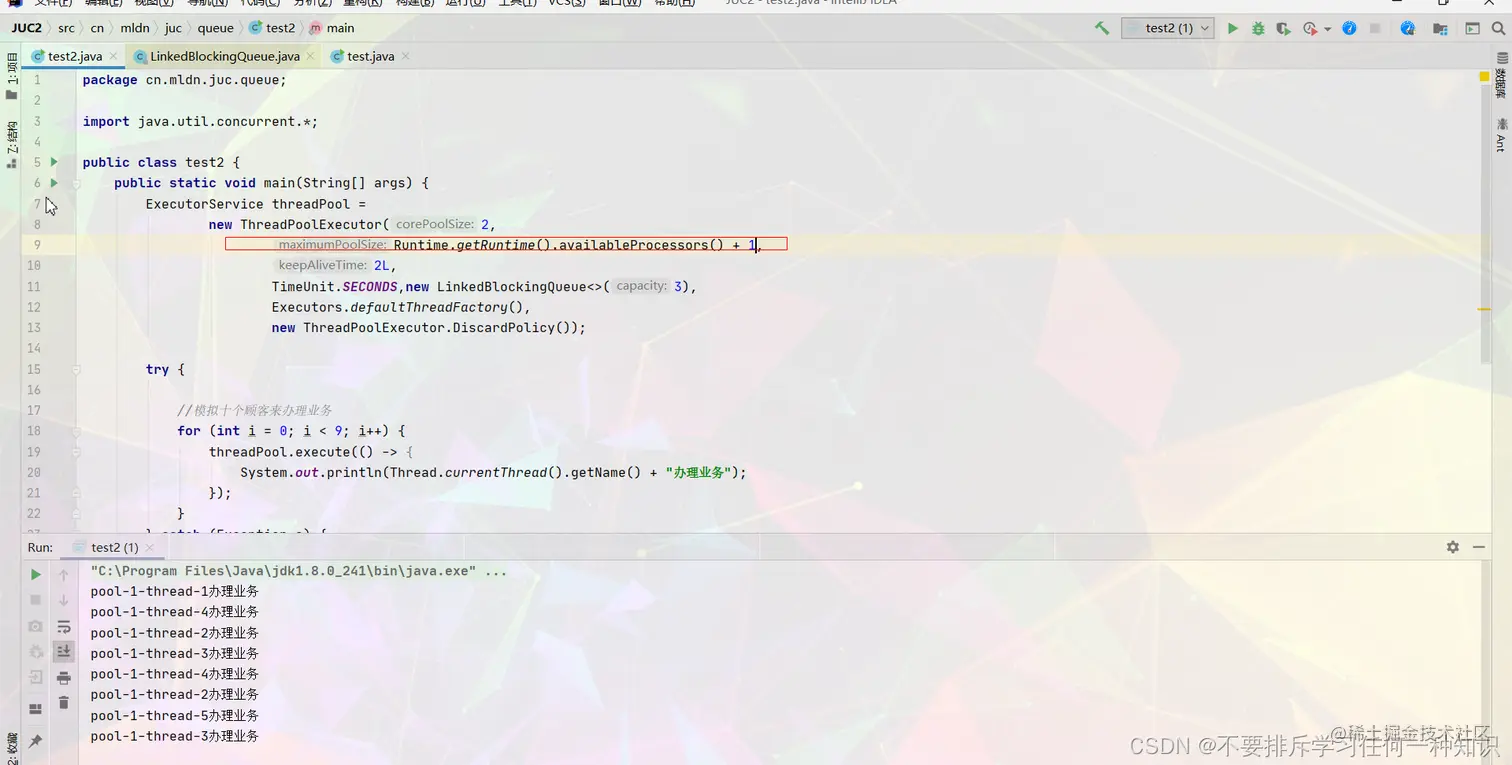Toggle the pin tab icon in the Run panel
1512x765 pixels.
coord(35,741)
